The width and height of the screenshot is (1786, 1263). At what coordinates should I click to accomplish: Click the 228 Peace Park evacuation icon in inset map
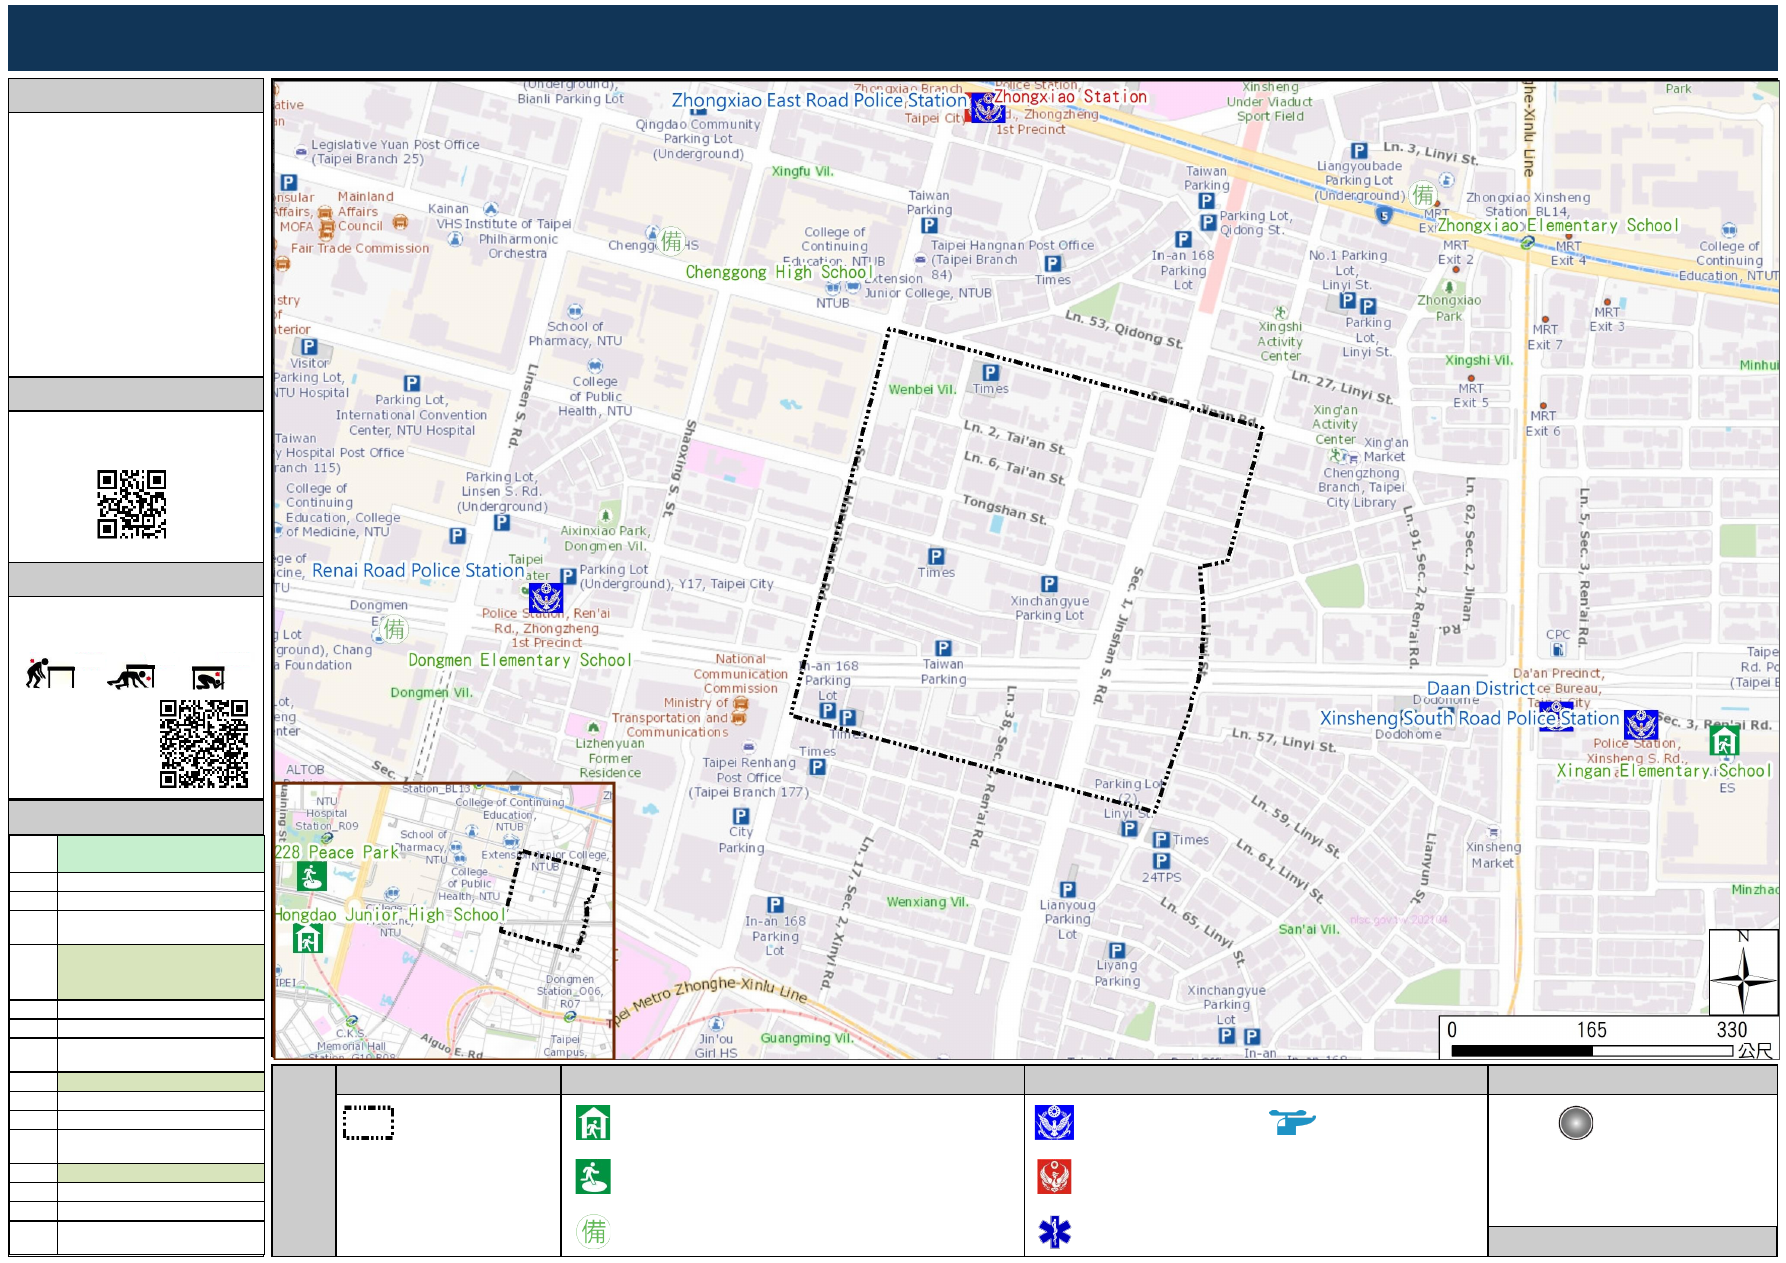[x=311, y=877]
